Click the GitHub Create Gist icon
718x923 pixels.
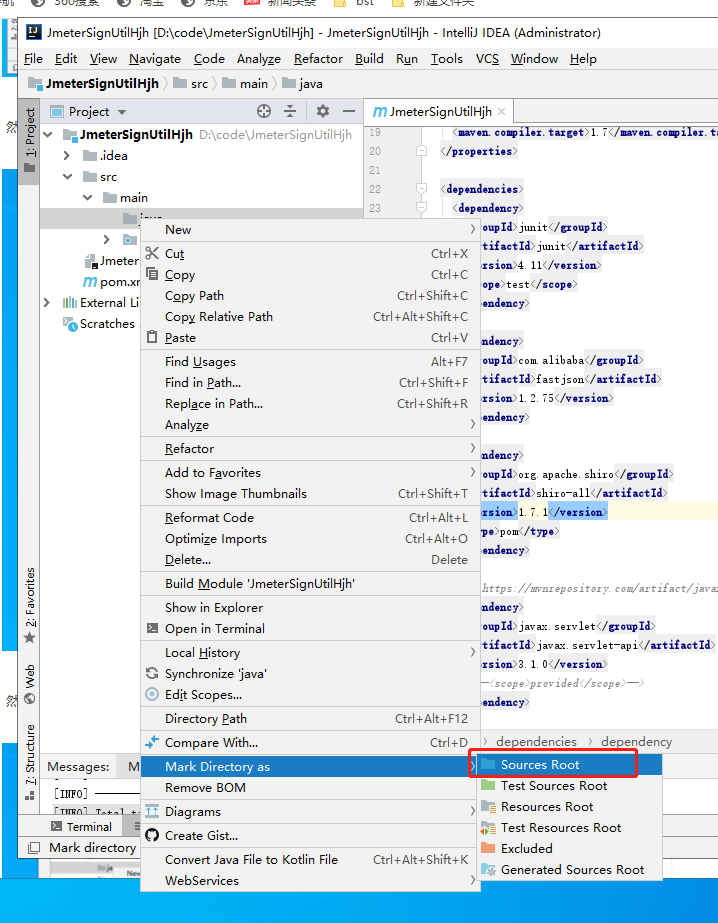coord(152,835)
